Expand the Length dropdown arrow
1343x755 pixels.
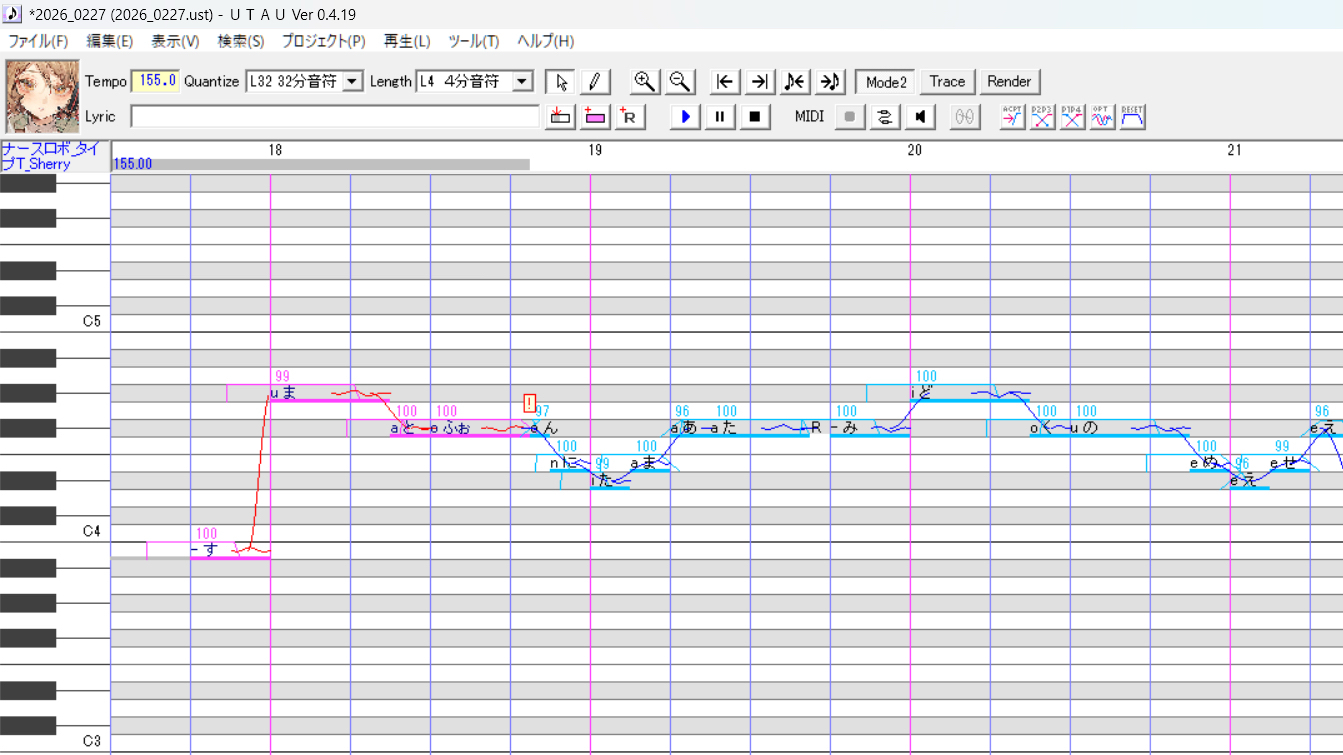523,82
